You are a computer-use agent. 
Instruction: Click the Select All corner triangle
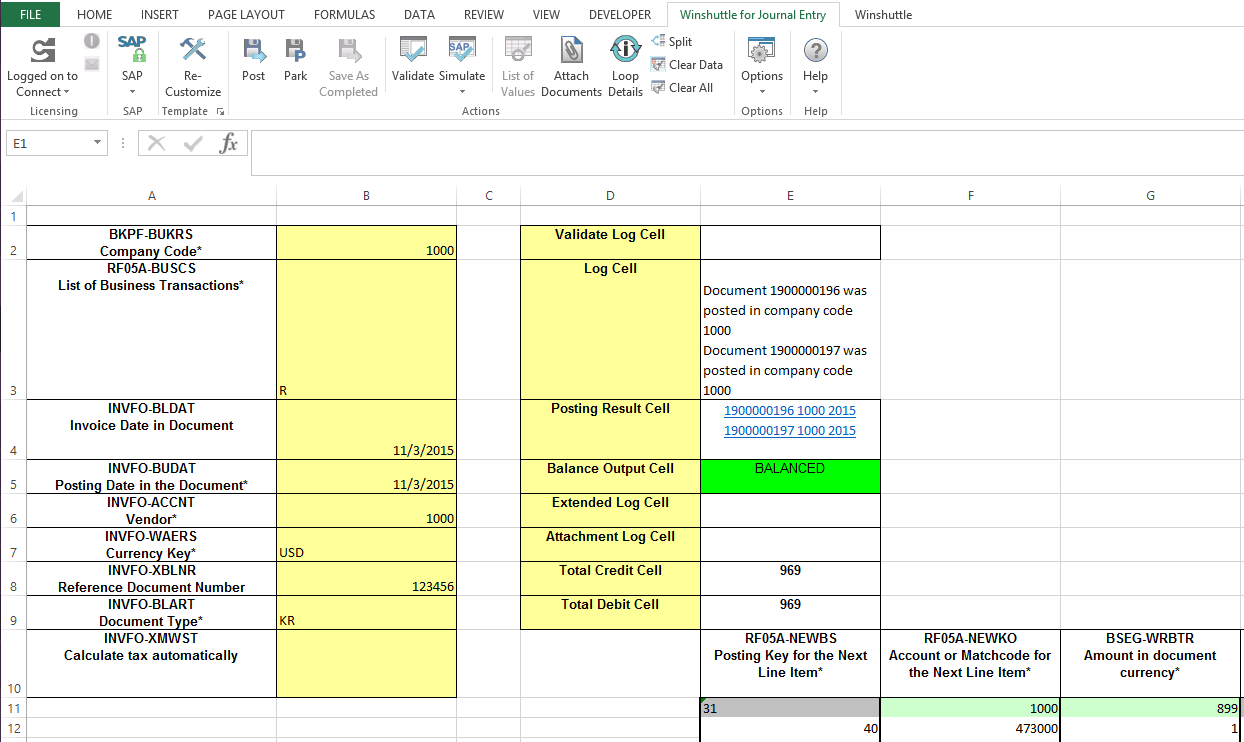click(15, 196)
